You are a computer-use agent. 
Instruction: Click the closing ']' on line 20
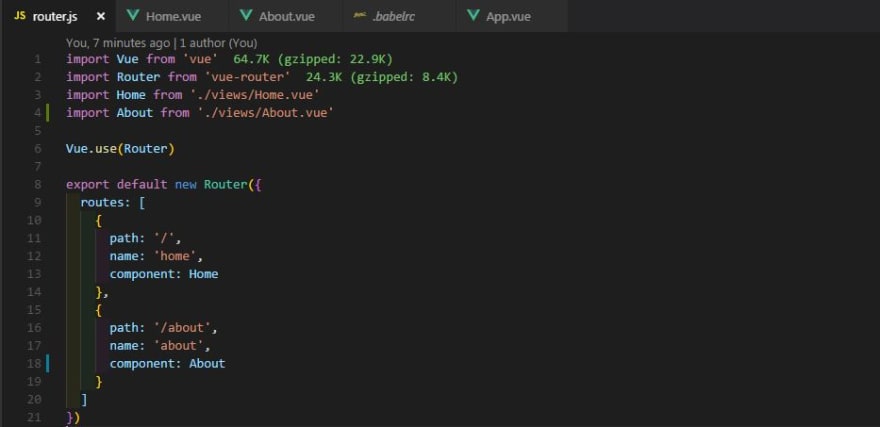pyautogui.click(x=84, y=399)
